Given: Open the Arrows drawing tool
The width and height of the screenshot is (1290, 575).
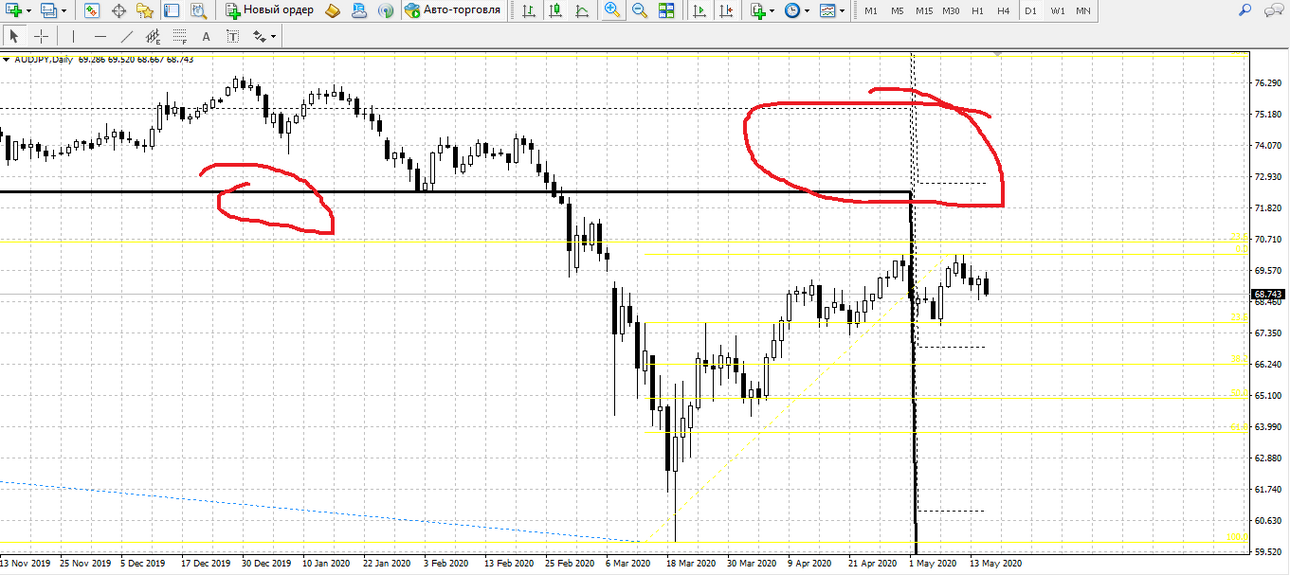Looking at the screenshot, I should click(x=260, y=36).
